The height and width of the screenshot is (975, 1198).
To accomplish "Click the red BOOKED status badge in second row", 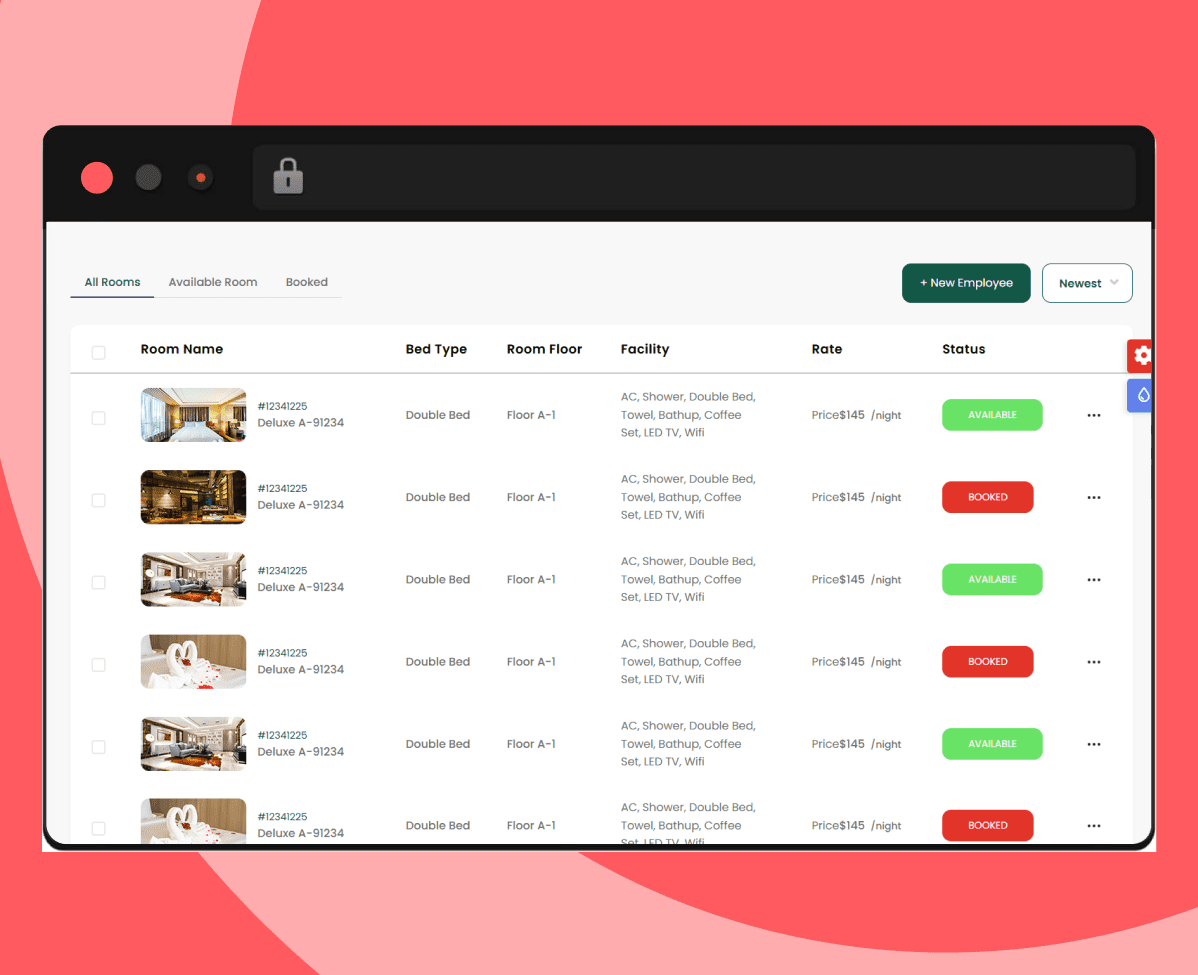I will point(987,497).
